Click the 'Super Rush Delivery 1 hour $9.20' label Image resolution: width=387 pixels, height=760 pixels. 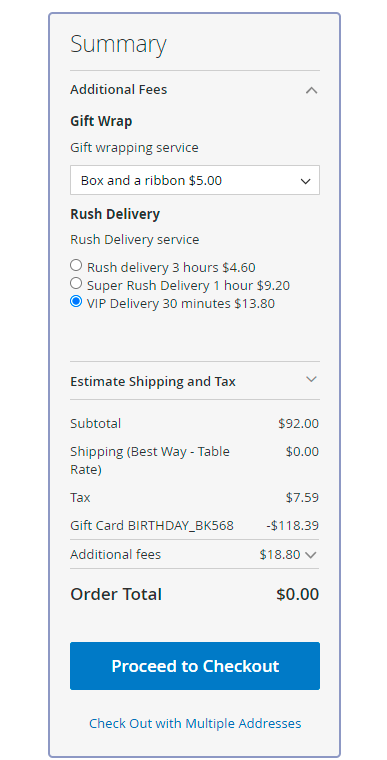coord(189,285)
